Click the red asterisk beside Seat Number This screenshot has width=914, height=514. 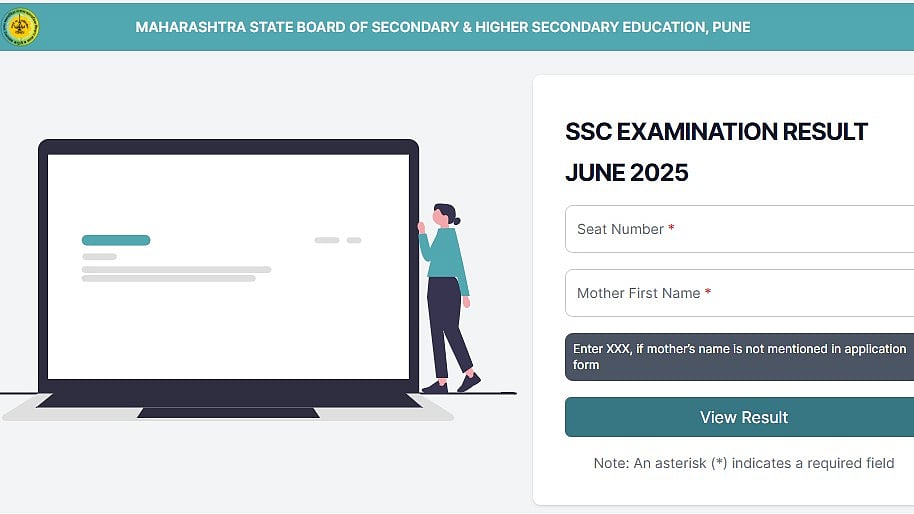[x=671, y=229]
